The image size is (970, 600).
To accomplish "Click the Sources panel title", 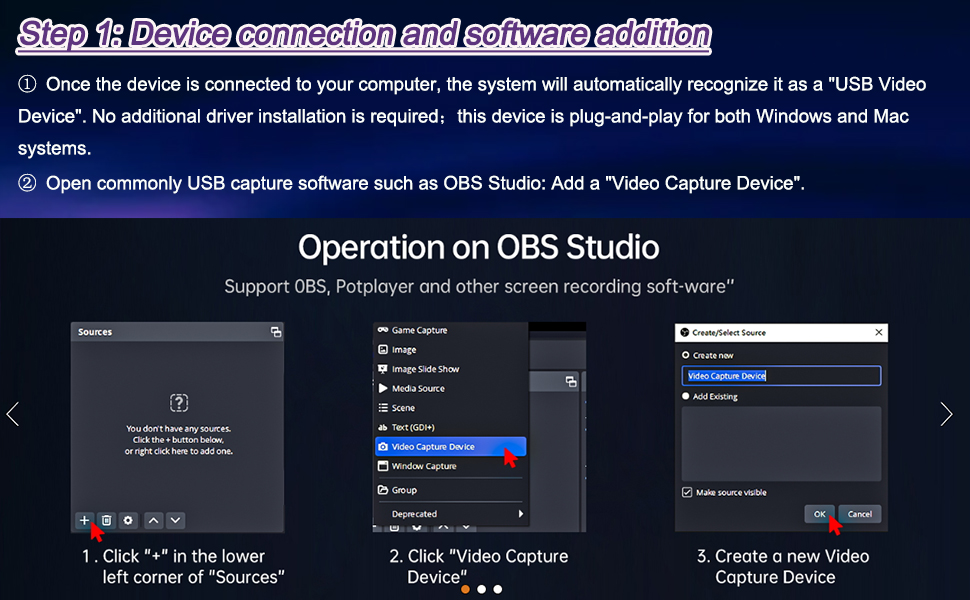I will tap(95, 332).
